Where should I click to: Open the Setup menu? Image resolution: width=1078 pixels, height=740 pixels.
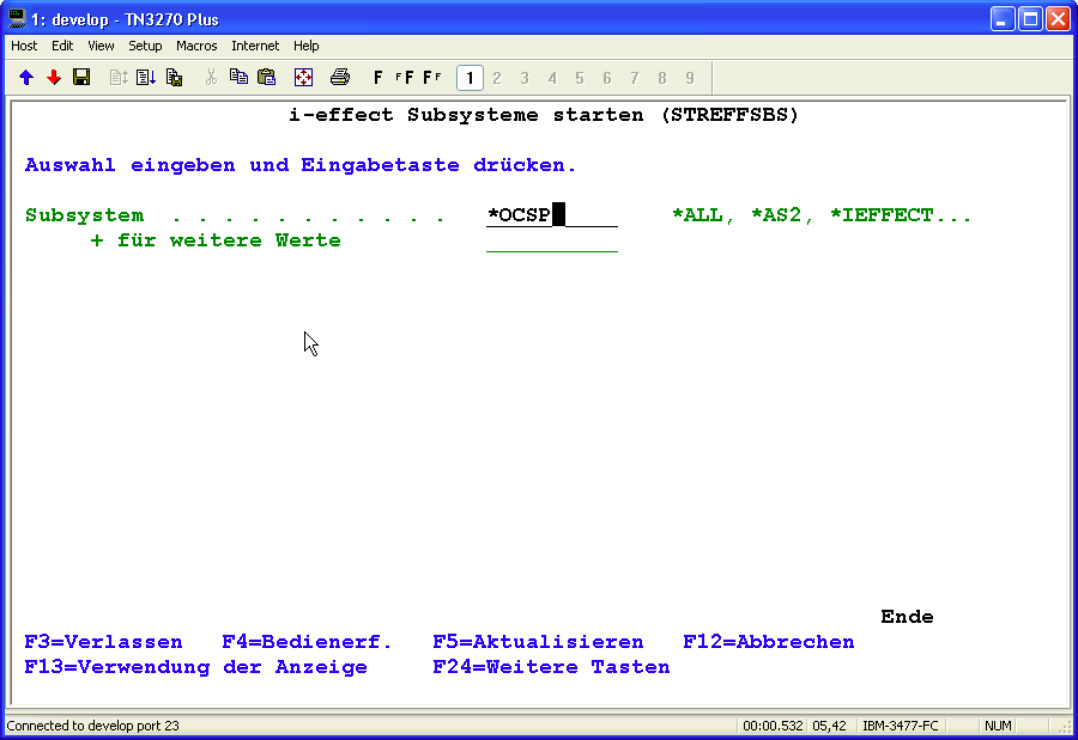145,46
